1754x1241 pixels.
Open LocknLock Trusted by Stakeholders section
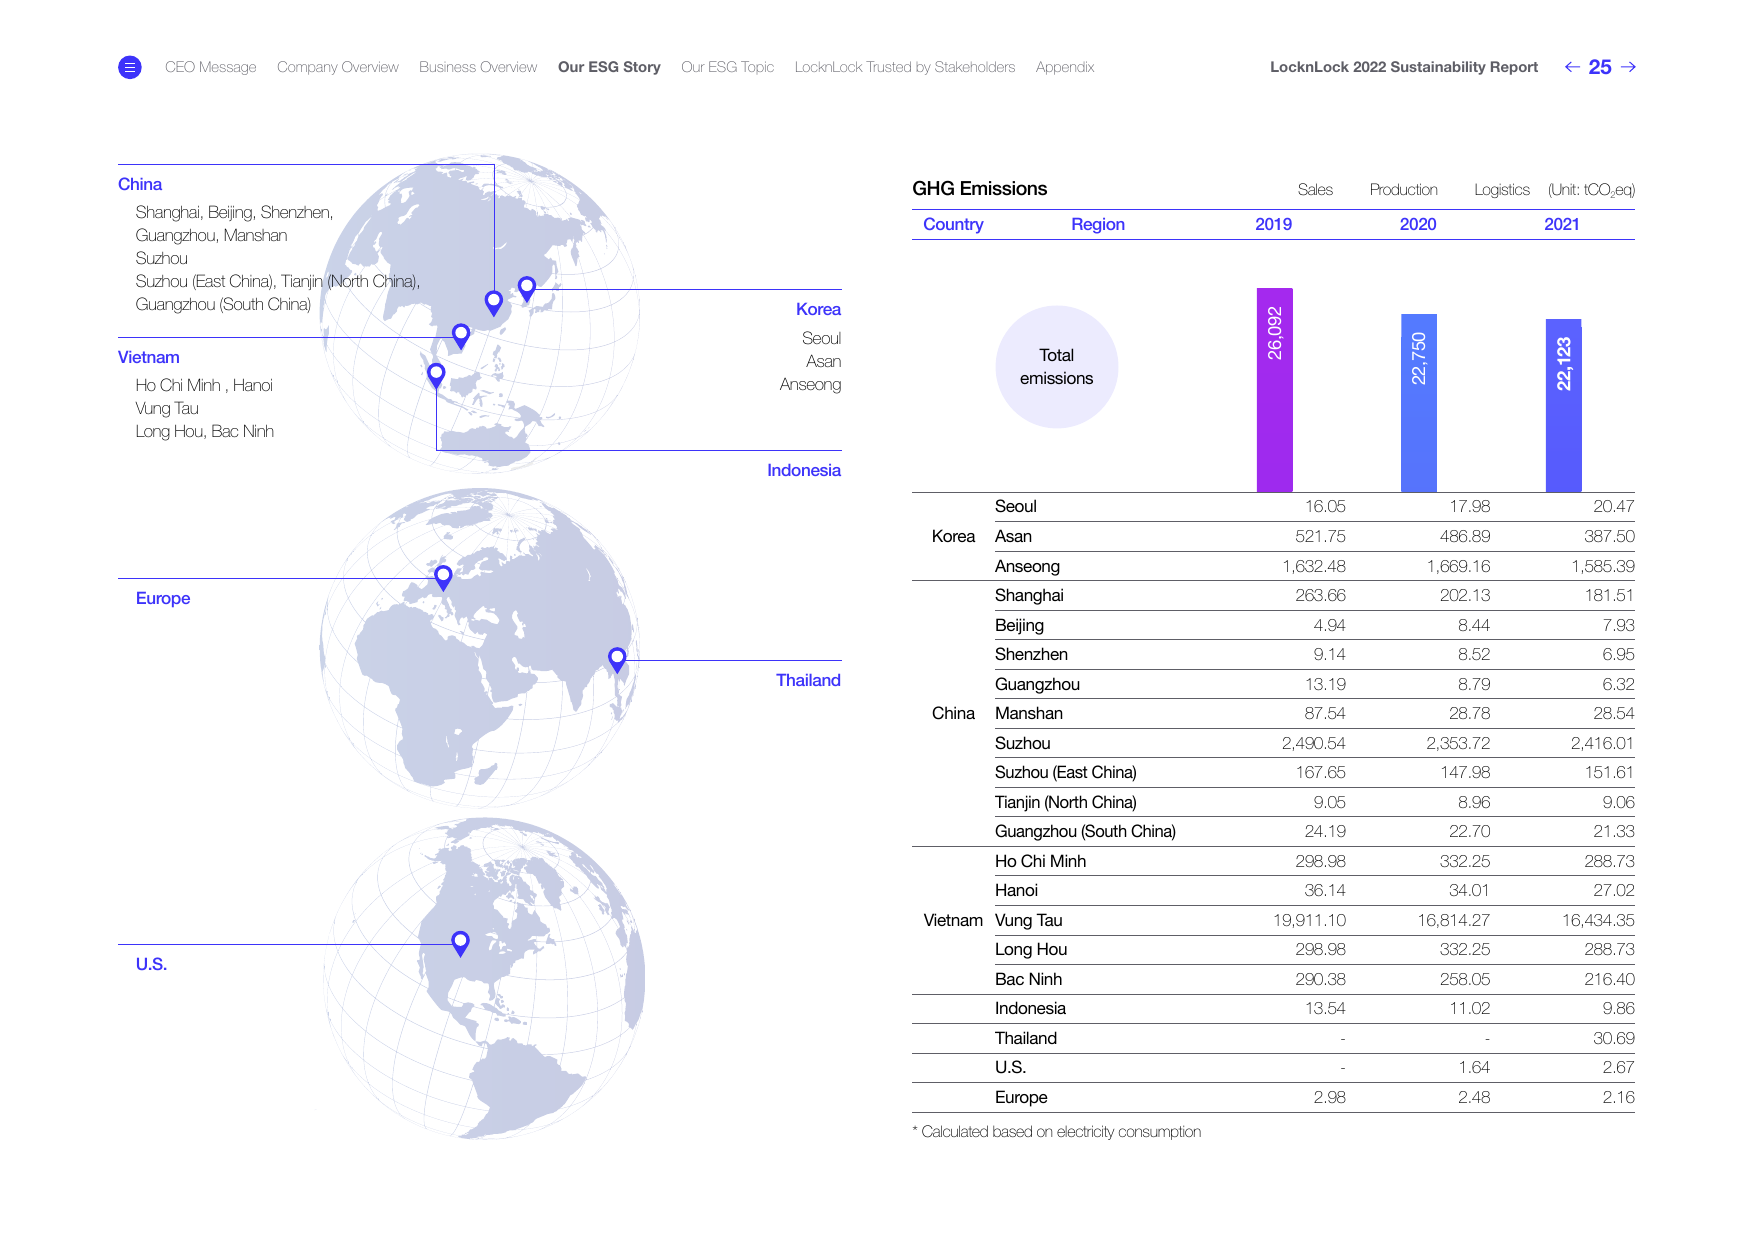(x=905, y=67)
